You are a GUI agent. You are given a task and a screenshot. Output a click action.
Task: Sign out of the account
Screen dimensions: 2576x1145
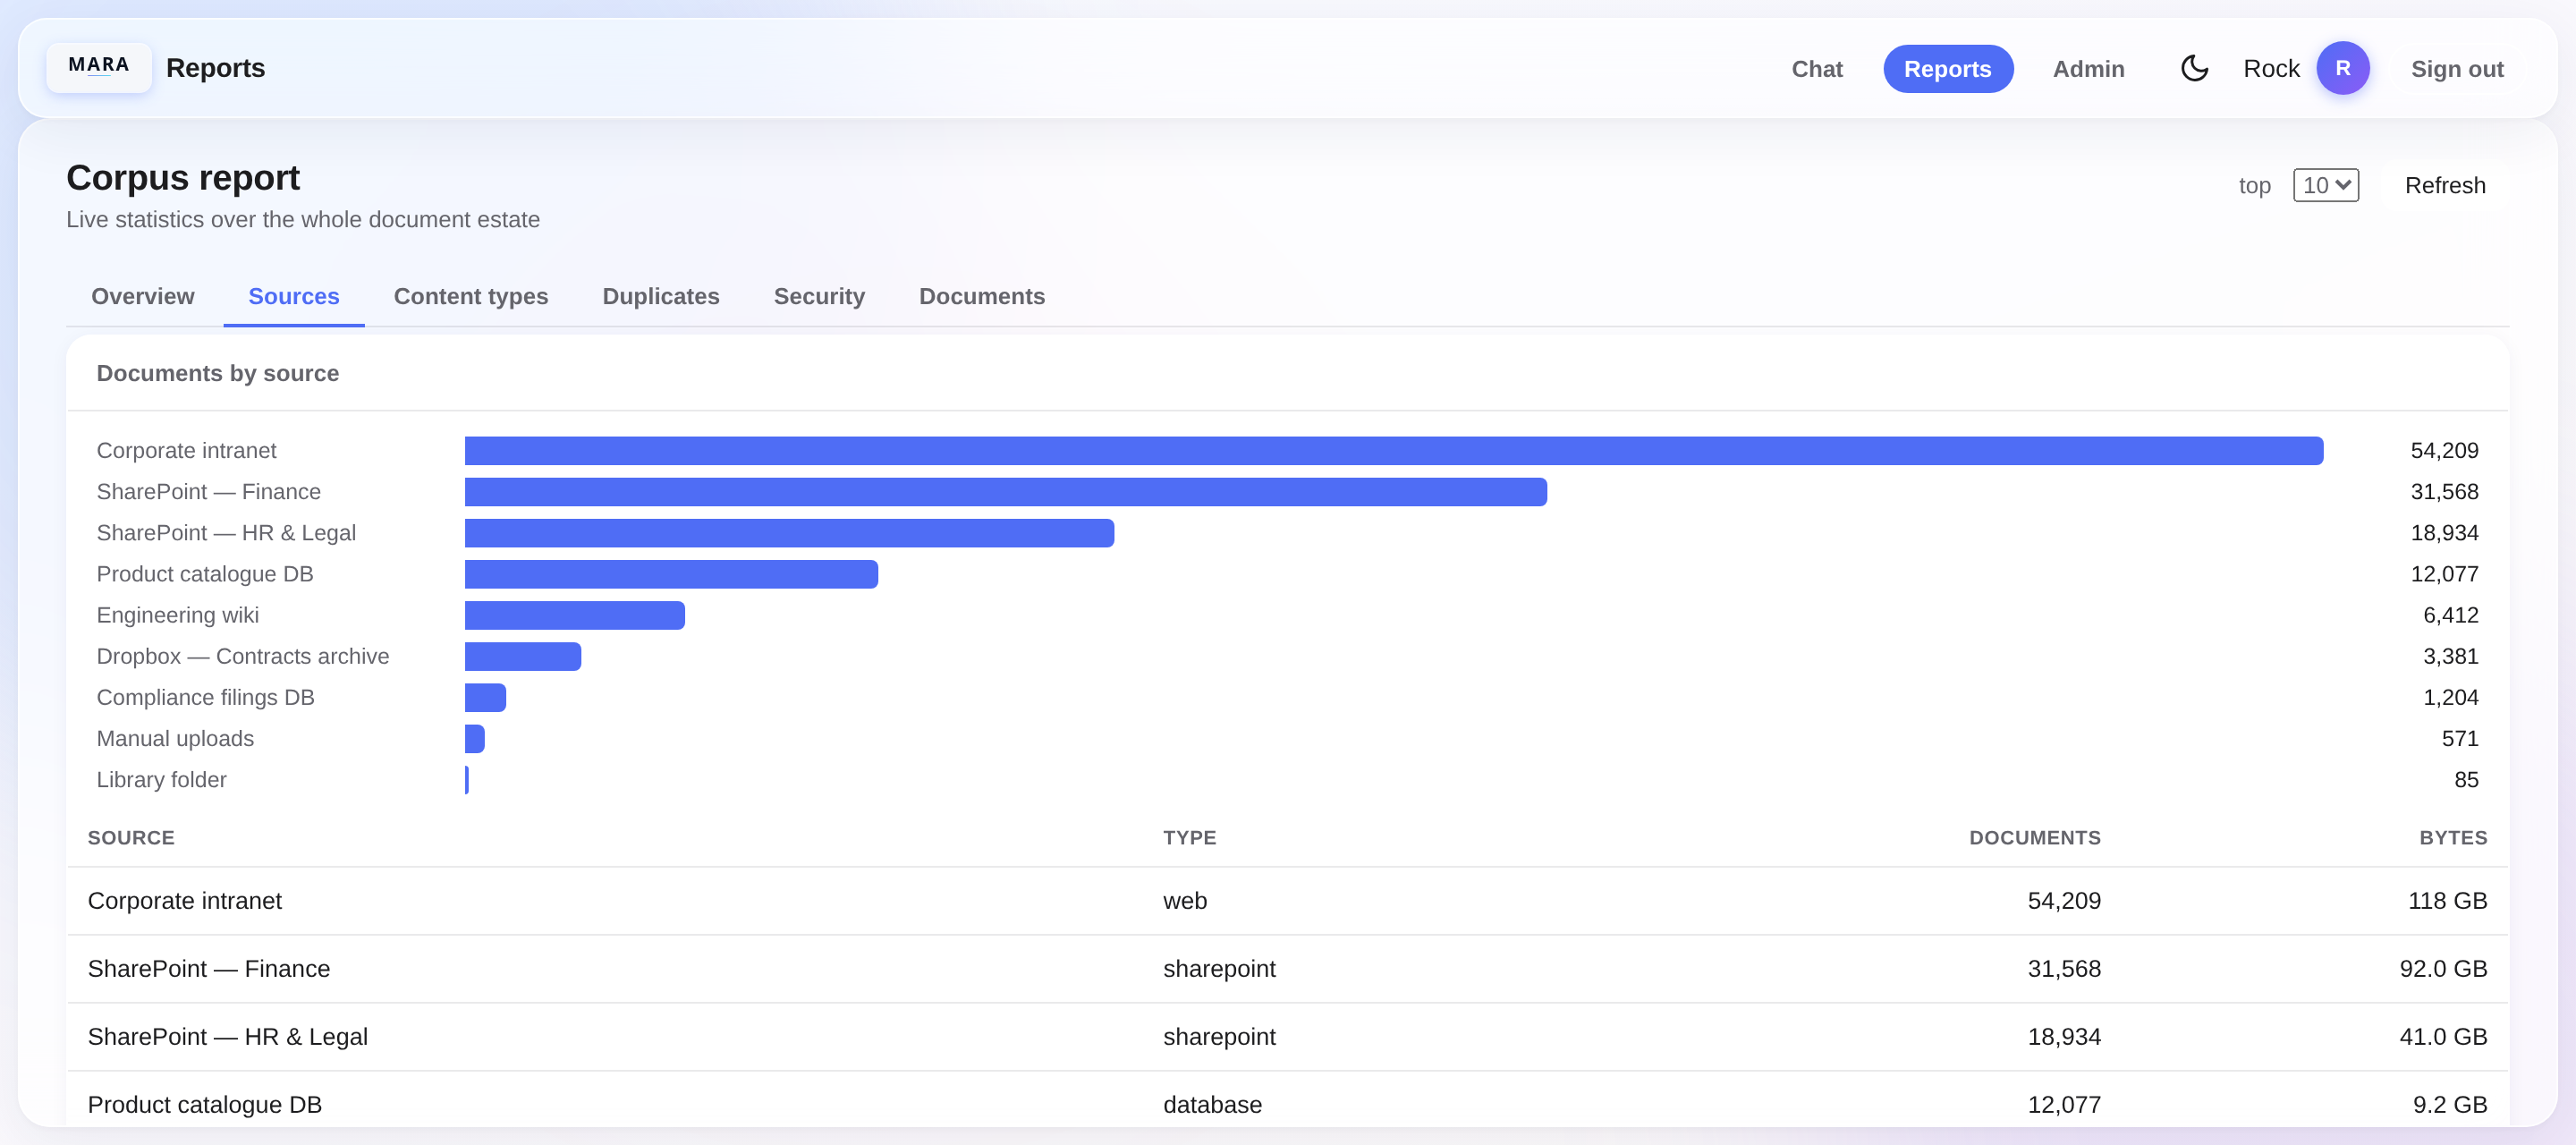tap(2456, 69)
